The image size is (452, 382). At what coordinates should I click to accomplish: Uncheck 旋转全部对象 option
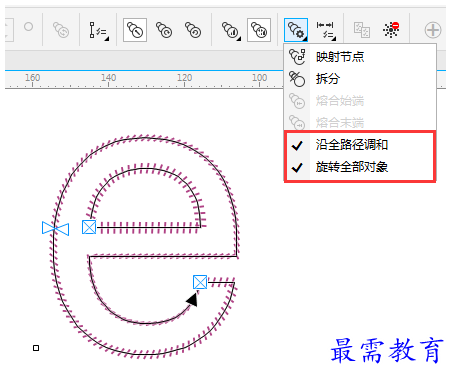coord(360,167)
